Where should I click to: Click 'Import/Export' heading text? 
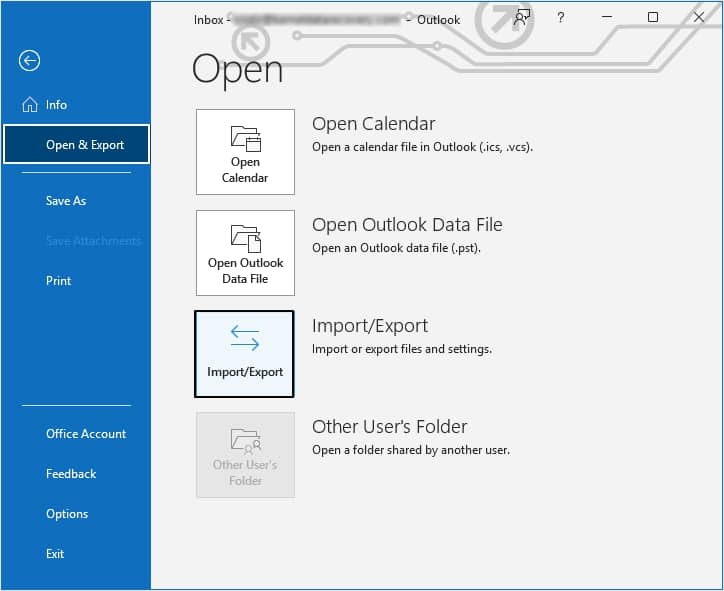[370, 326]
